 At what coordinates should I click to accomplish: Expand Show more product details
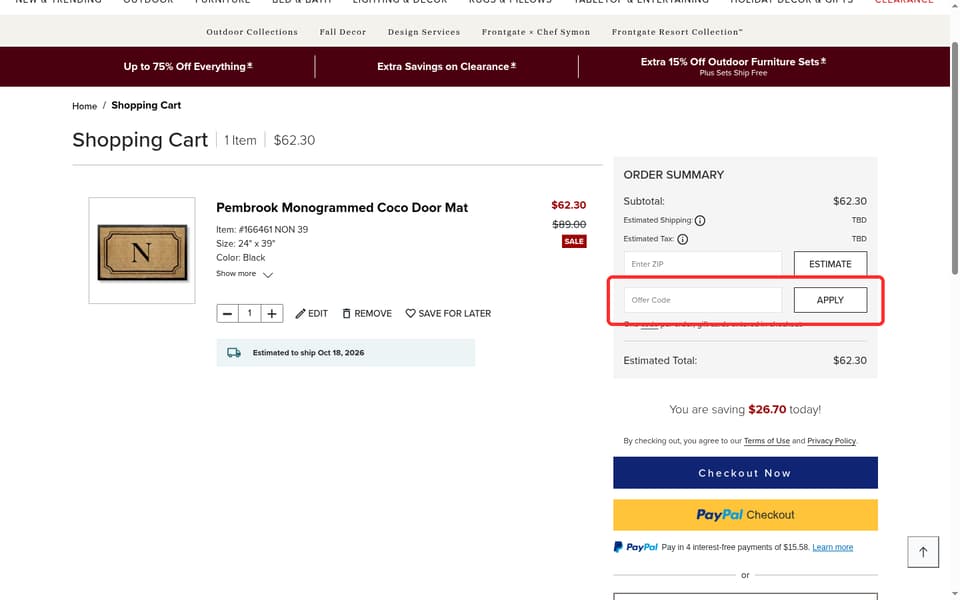[244, 274]
